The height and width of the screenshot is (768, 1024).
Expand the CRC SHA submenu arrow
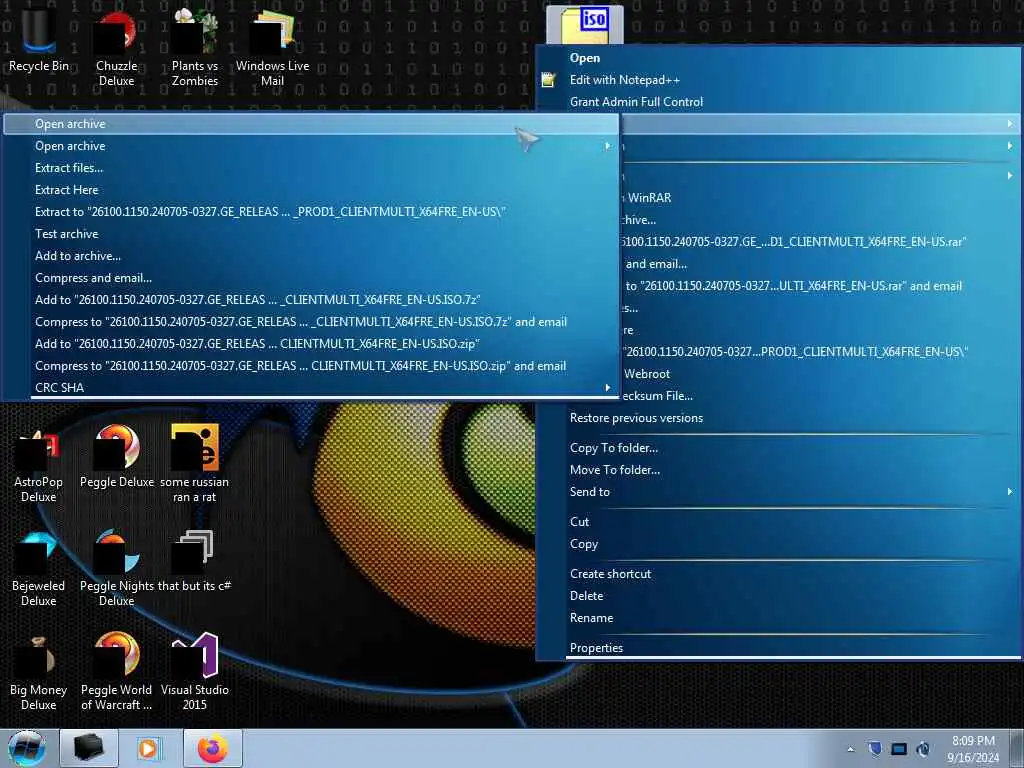click(x=607, y=387)
